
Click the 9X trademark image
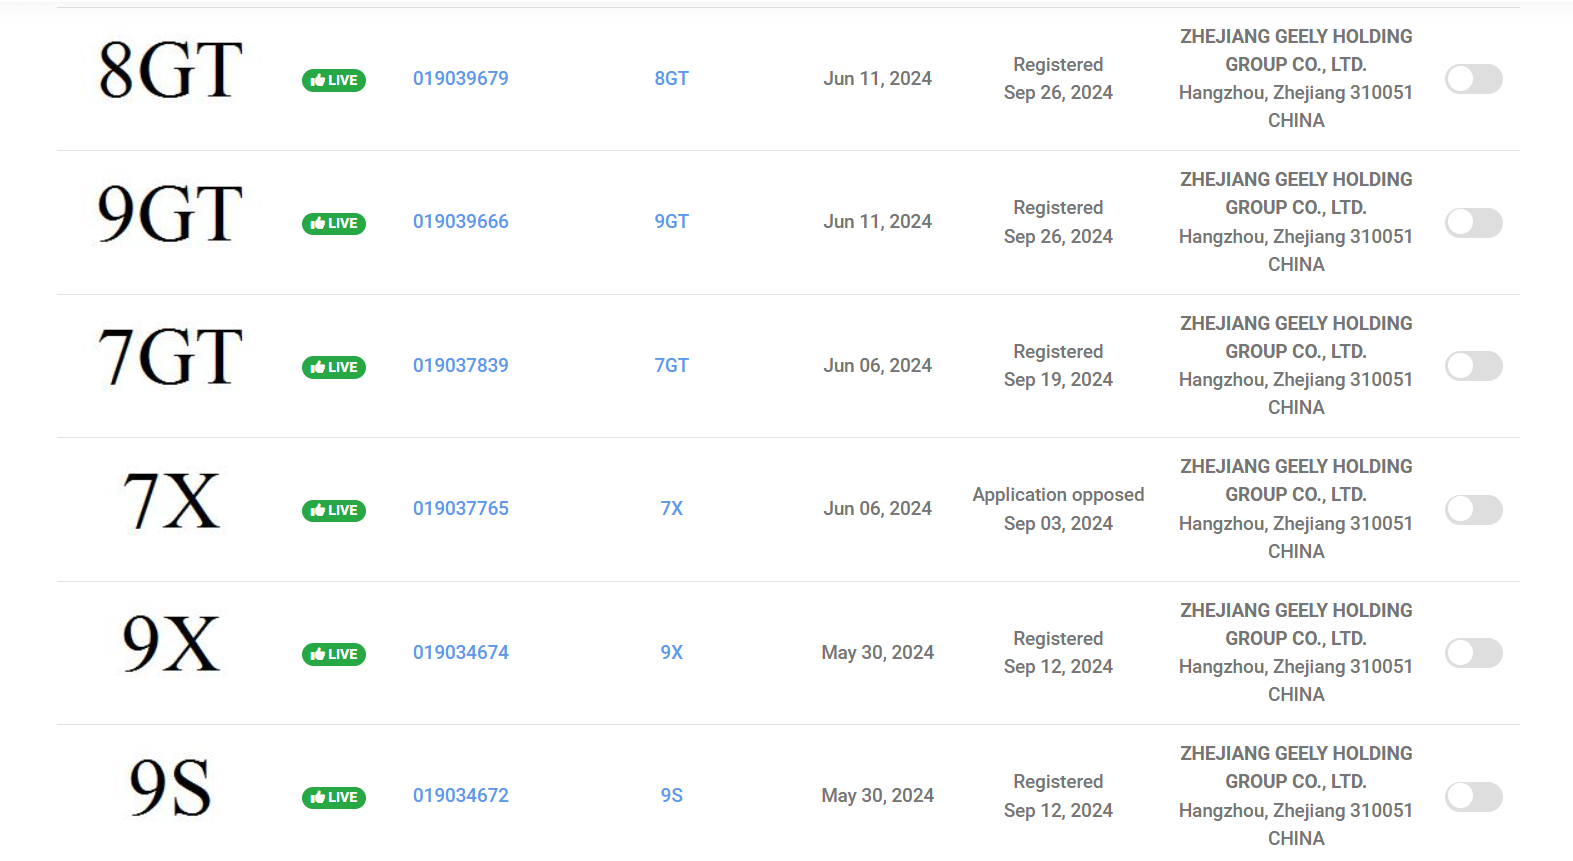171,644
